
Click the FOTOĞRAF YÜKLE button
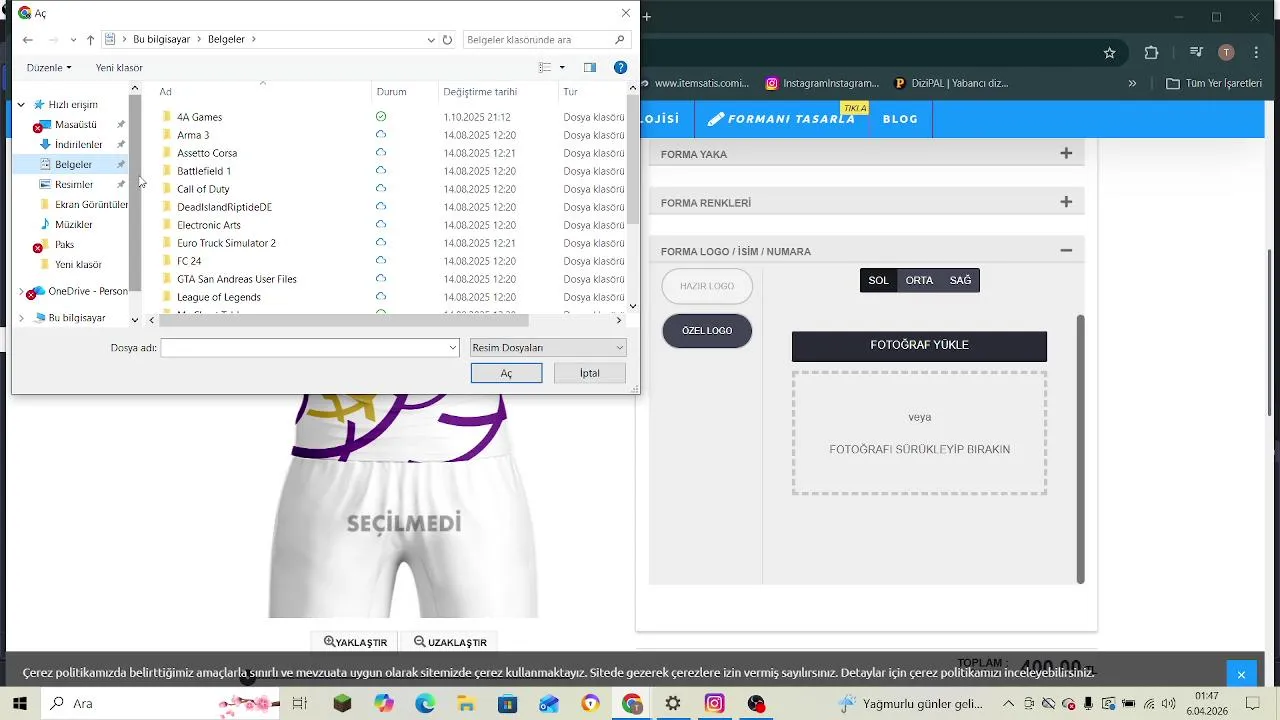[x=919, y=346]
